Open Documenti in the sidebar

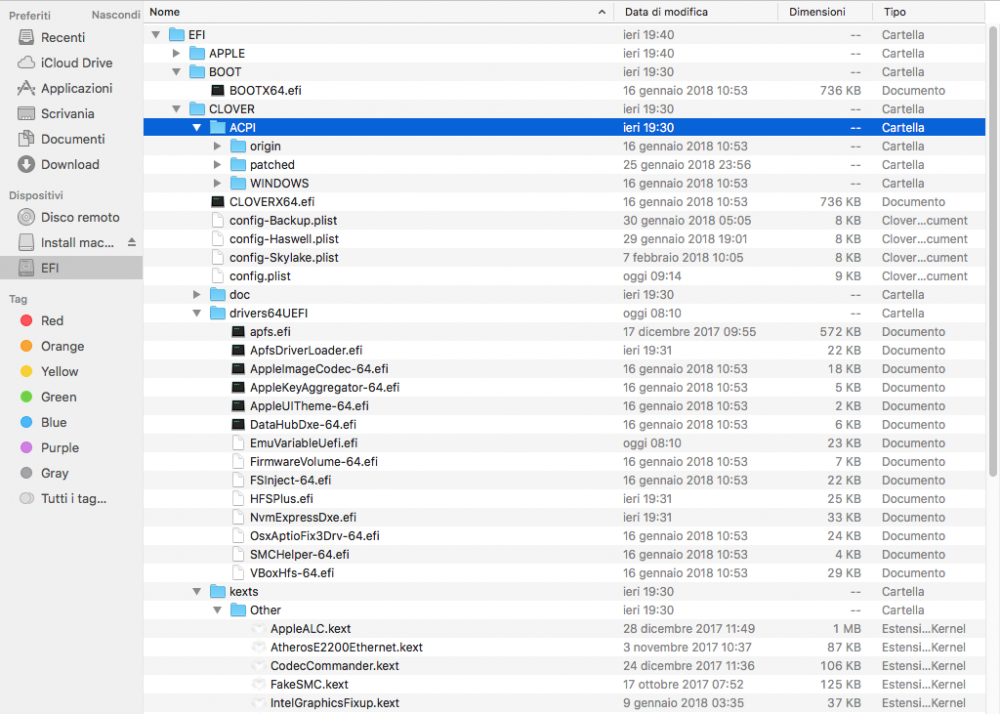[x=61, y=140]
